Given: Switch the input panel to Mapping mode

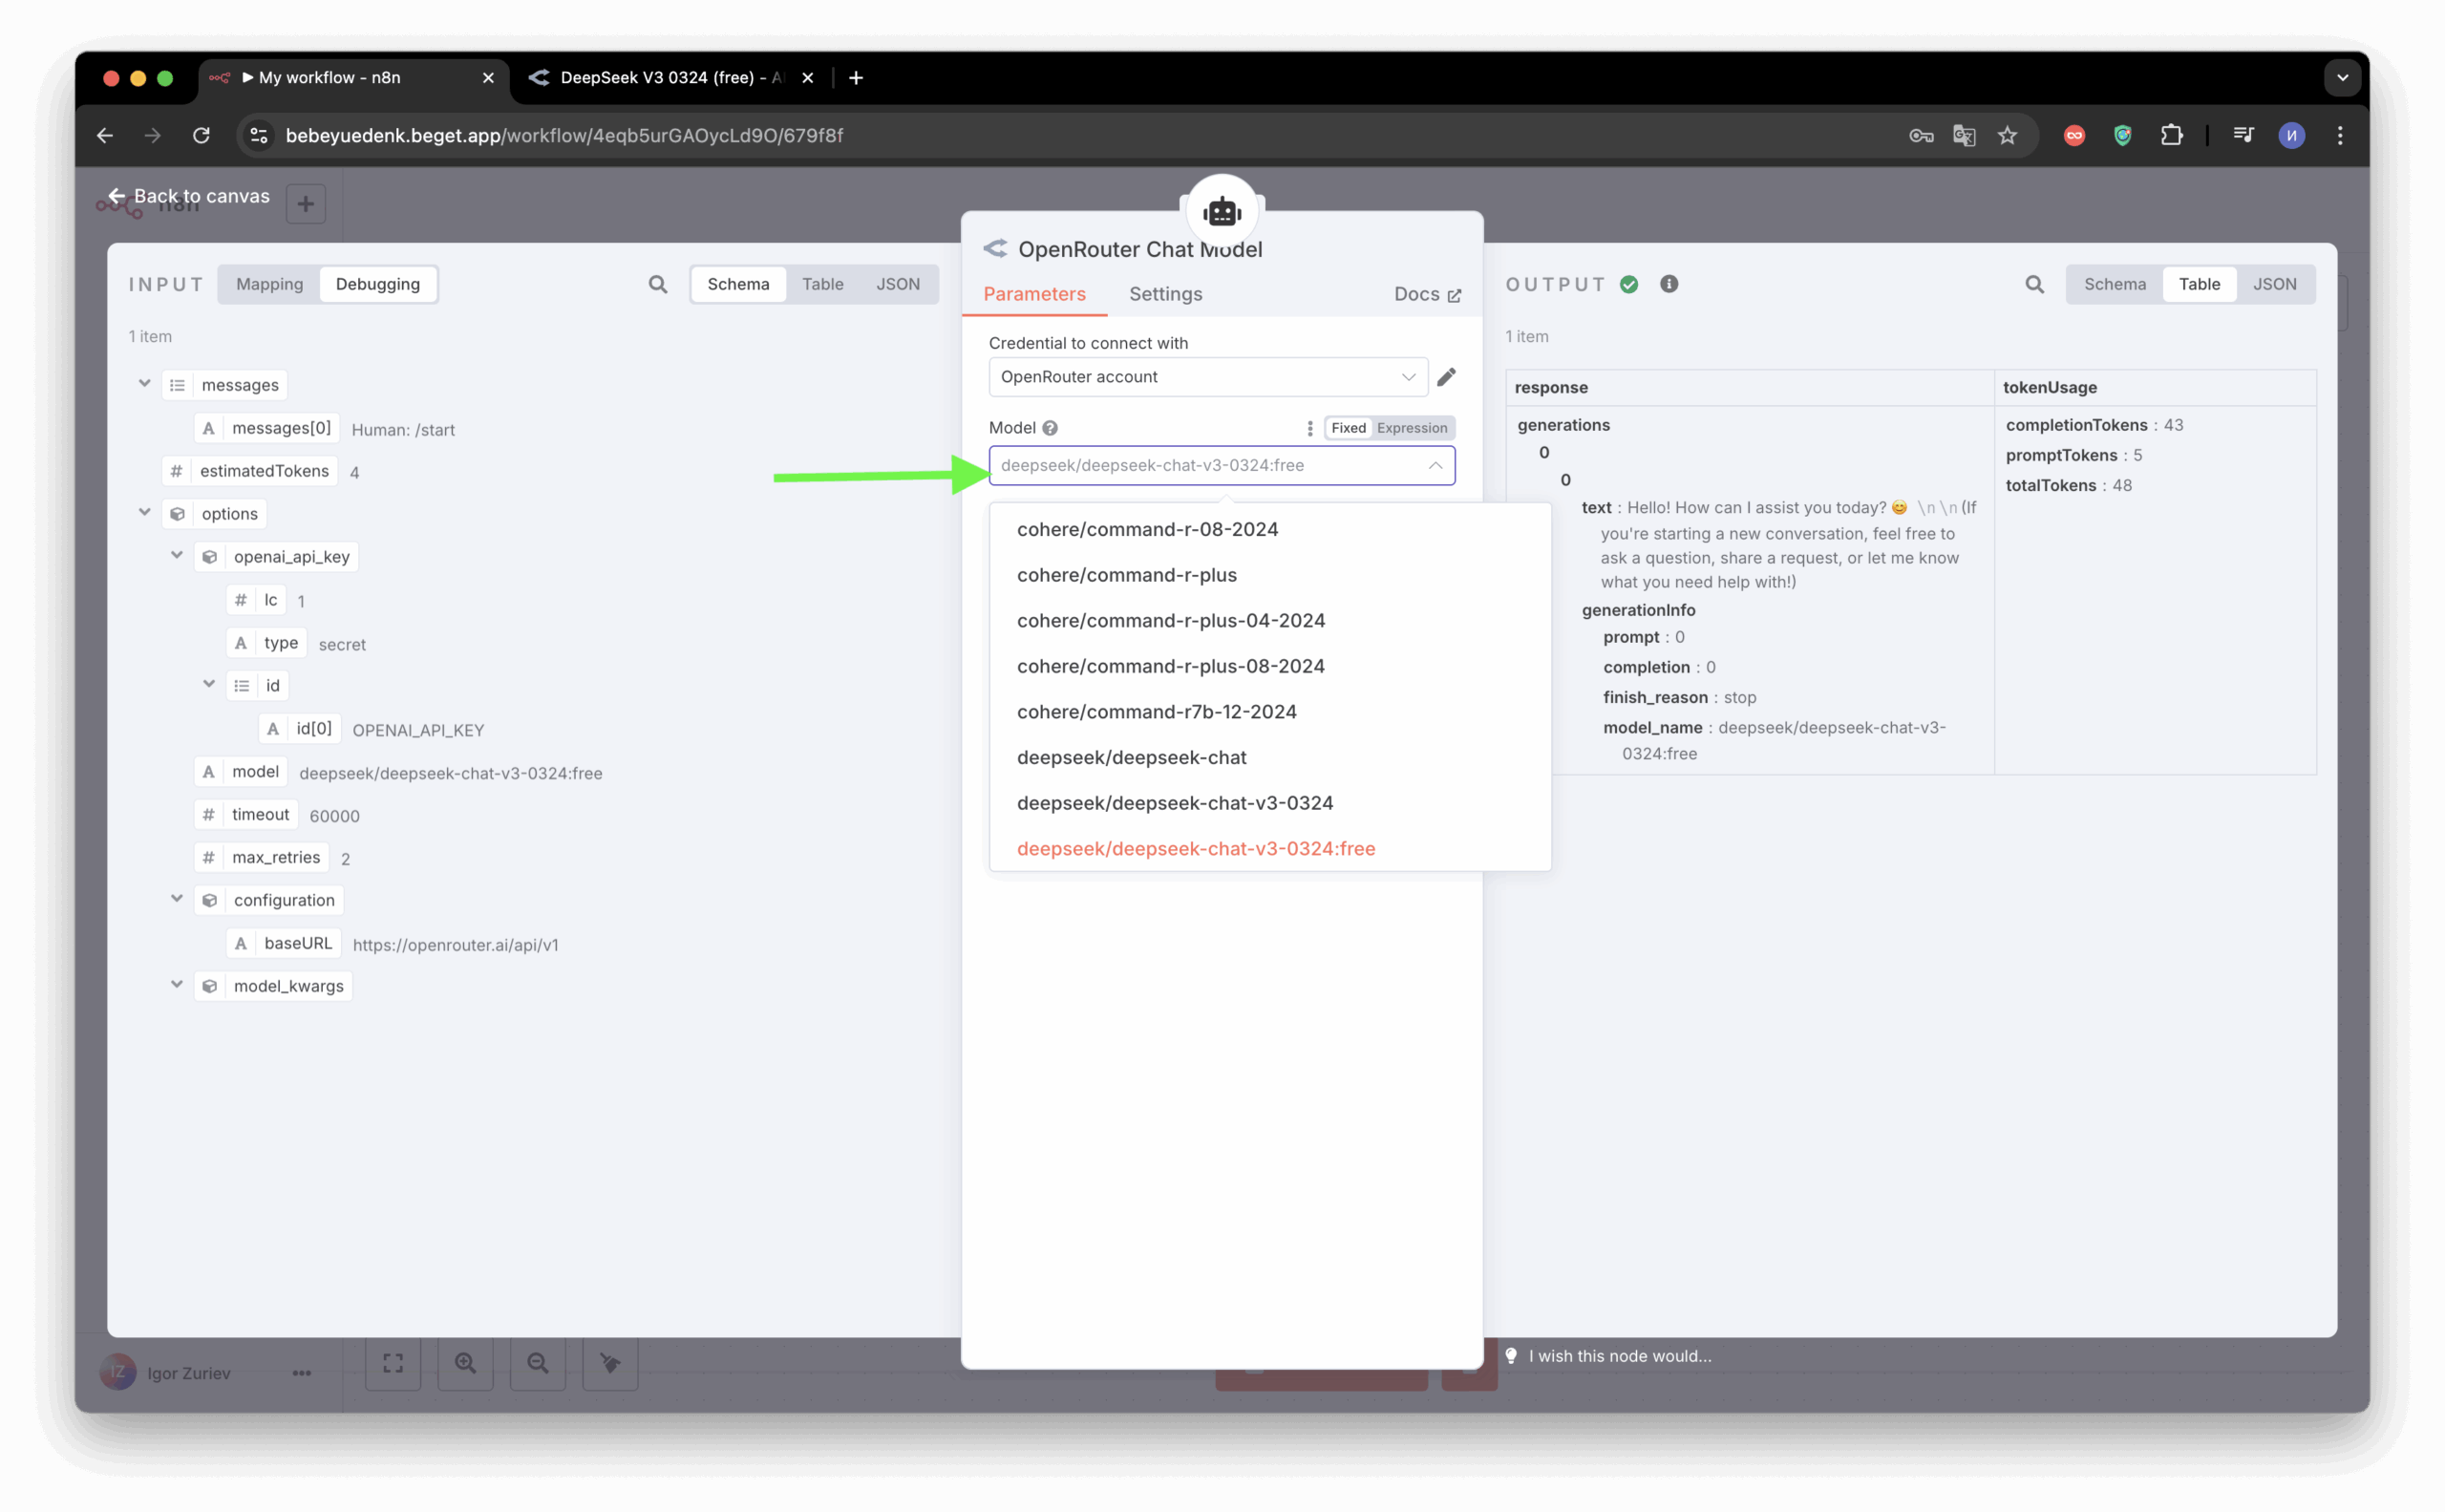Looking at the screenshot, I should point(269,284).
